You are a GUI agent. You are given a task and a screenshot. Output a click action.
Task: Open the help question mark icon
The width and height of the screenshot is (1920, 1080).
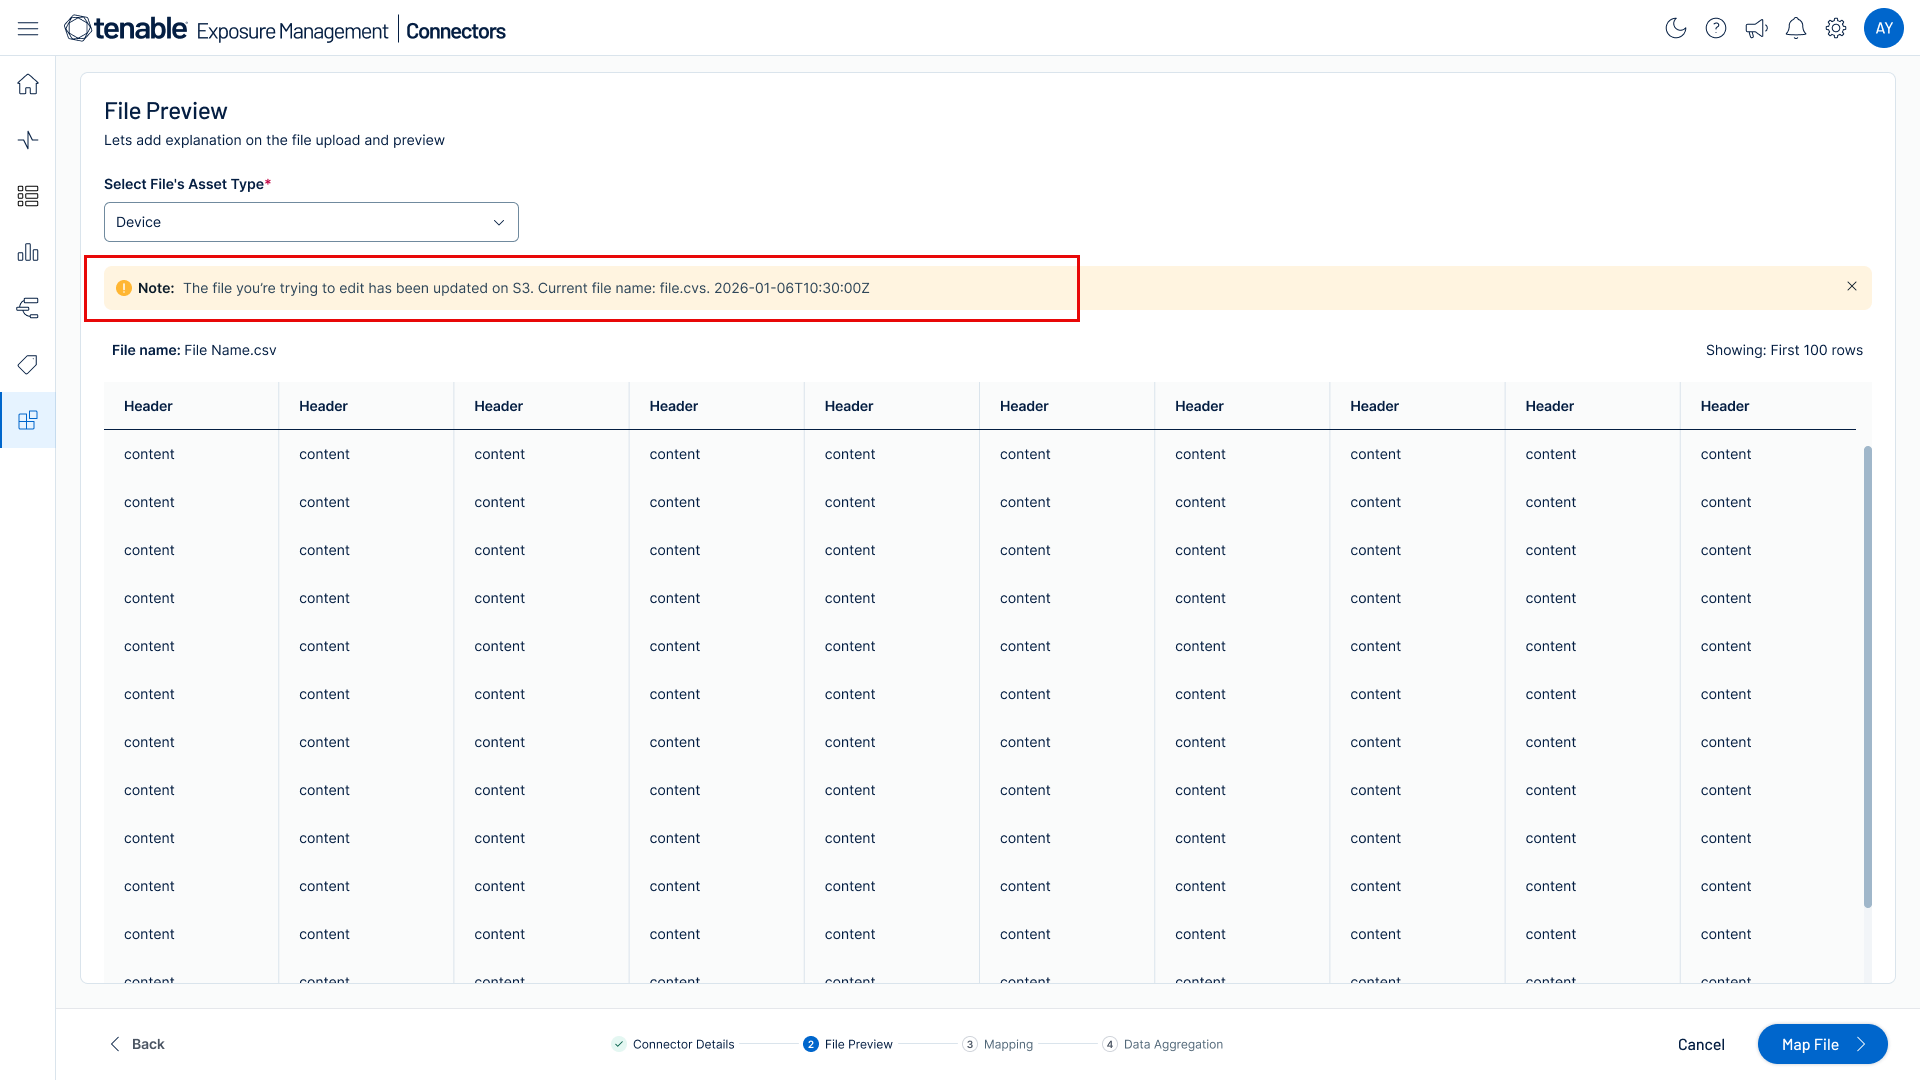(1716, 28)
